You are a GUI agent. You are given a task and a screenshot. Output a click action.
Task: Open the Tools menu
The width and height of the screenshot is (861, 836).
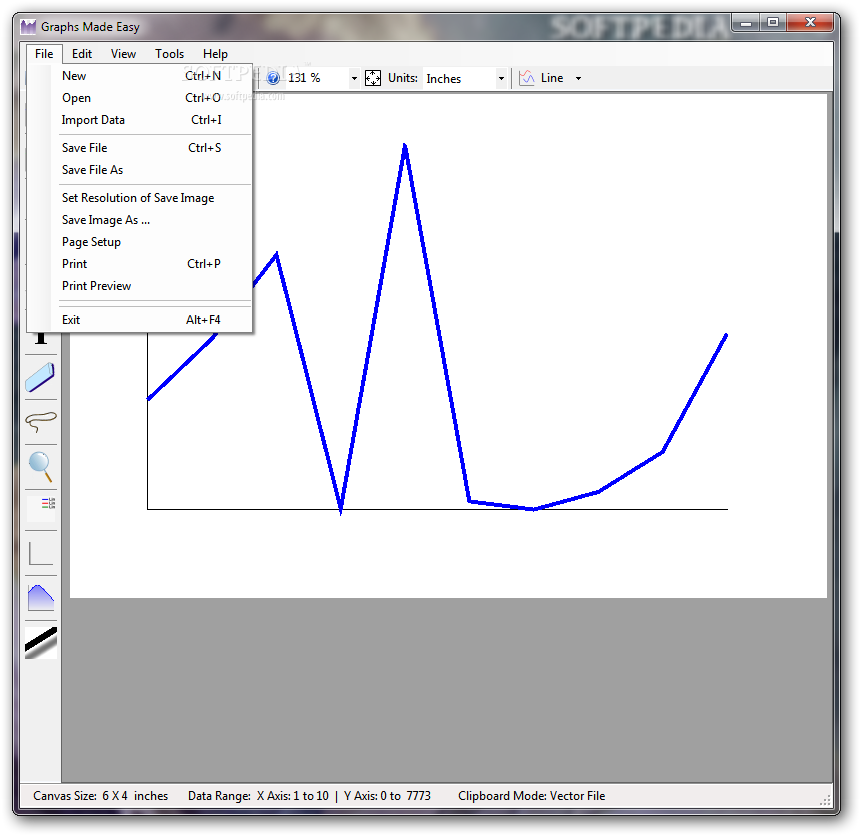169,54
